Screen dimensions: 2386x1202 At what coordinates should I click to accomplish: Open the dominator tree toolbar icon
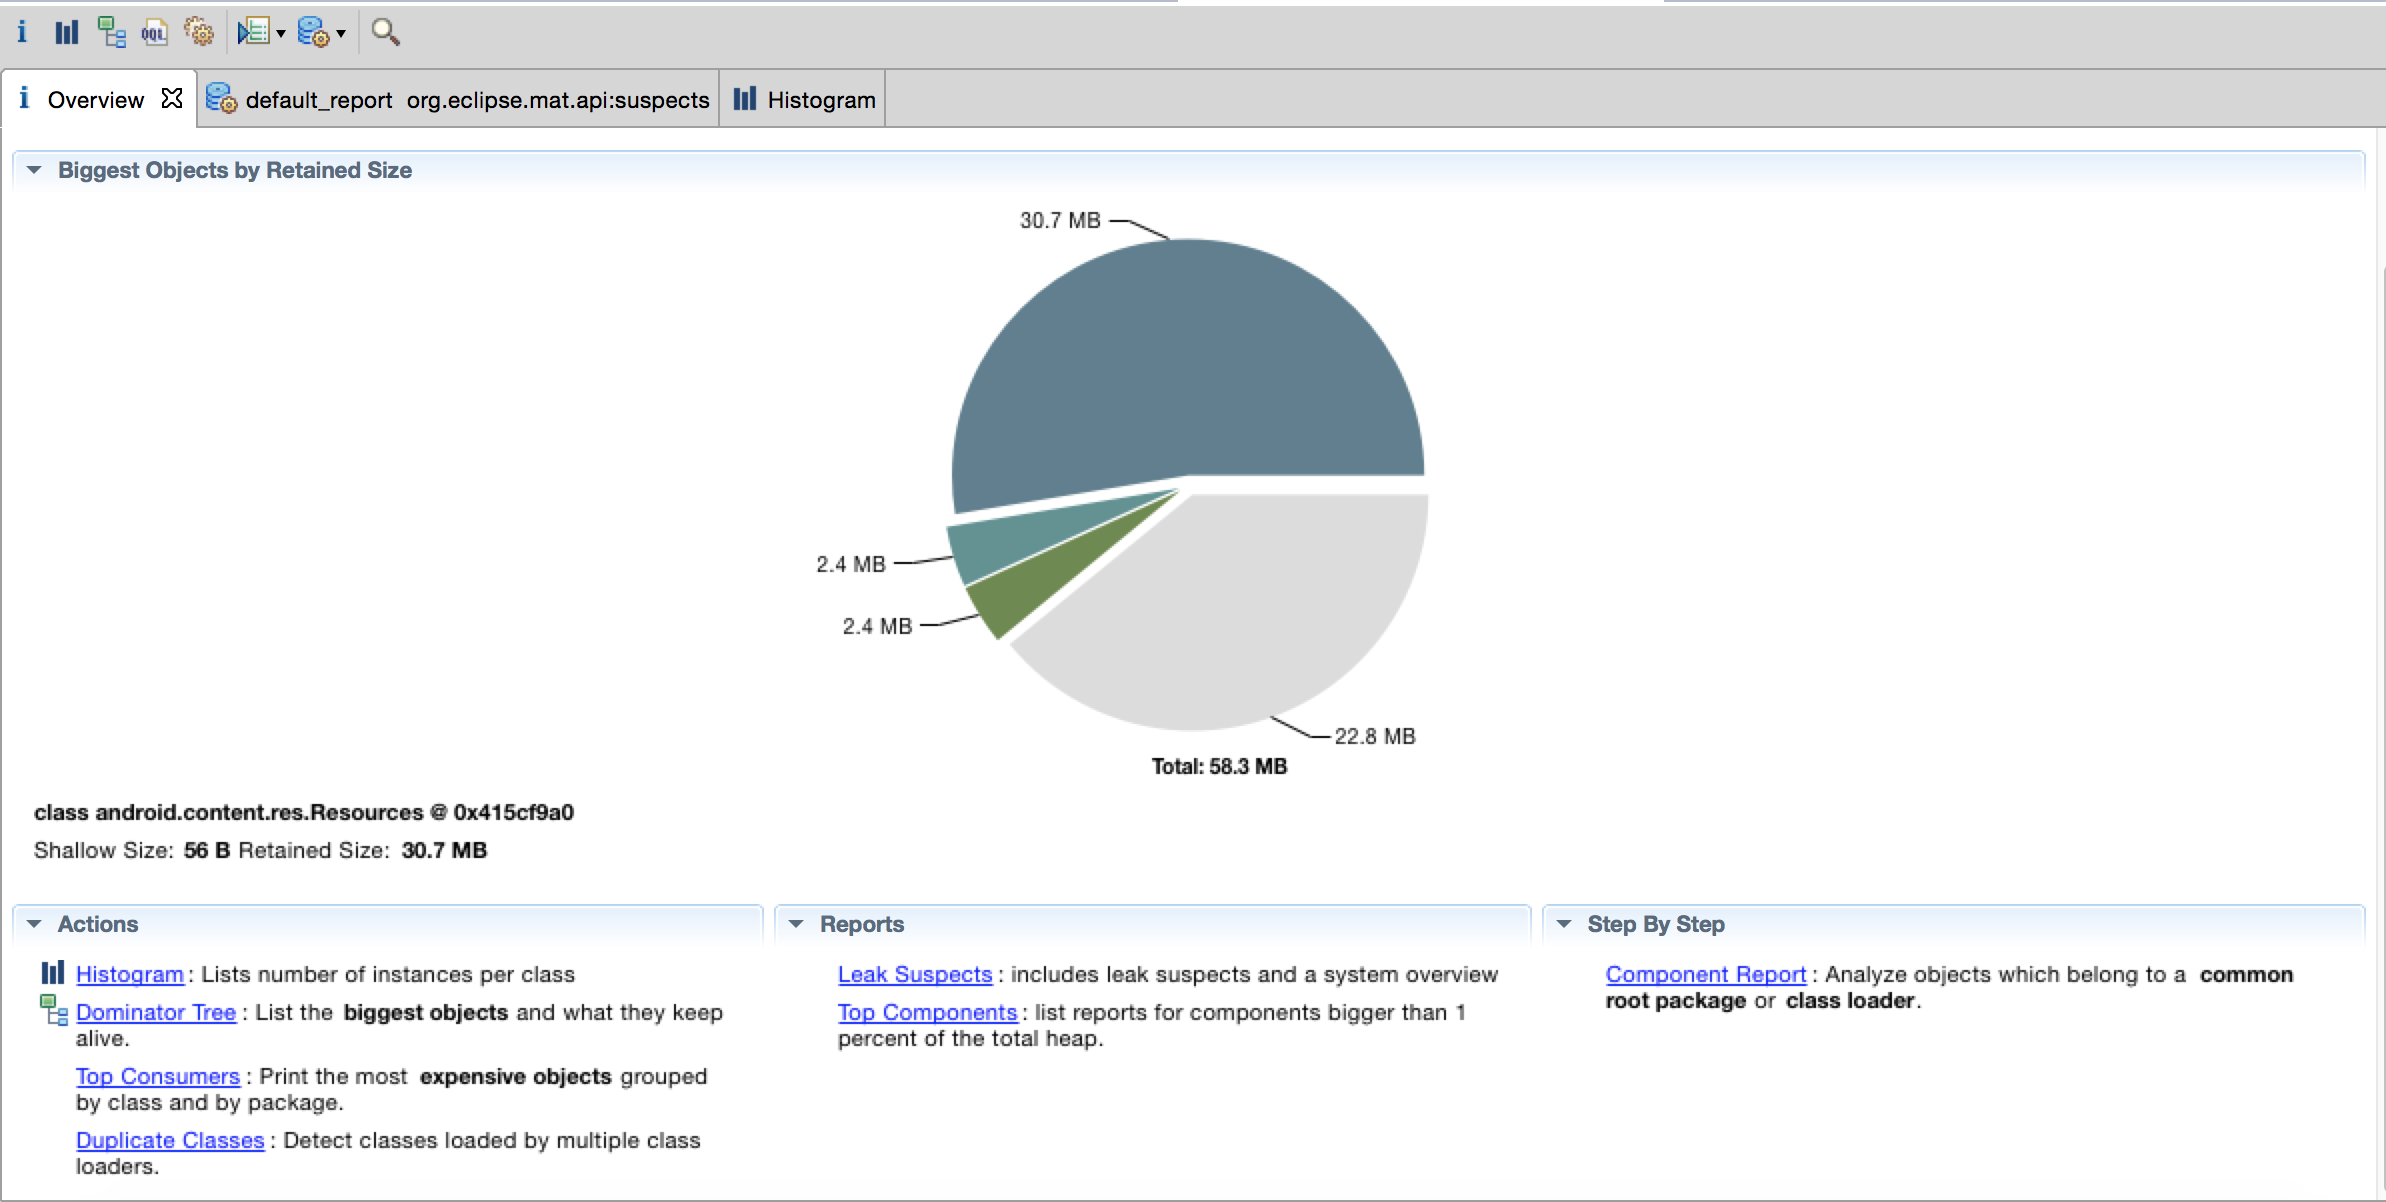[x=111, y=32]
